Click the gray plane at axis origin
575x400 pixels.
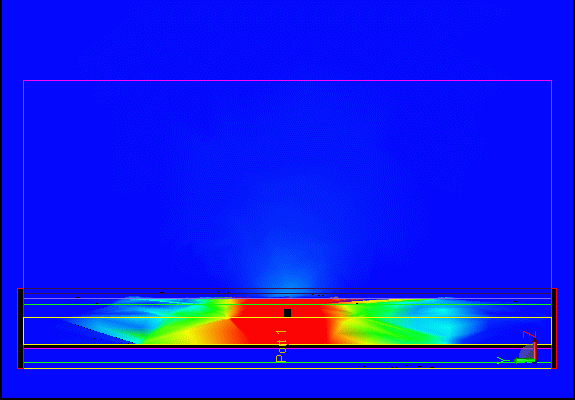pyautogui.click(x=525, y=352)
